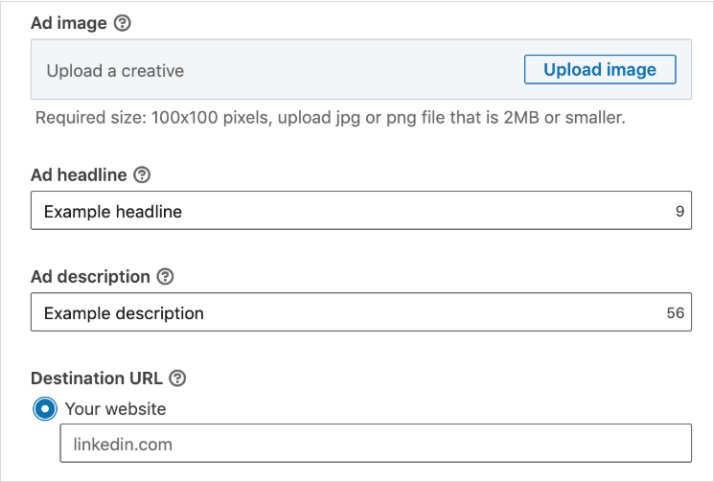This screenshot has width=714, height=482.
Task: Click the Your website option label
Action: pyautogui.click(x=115, y=409)
